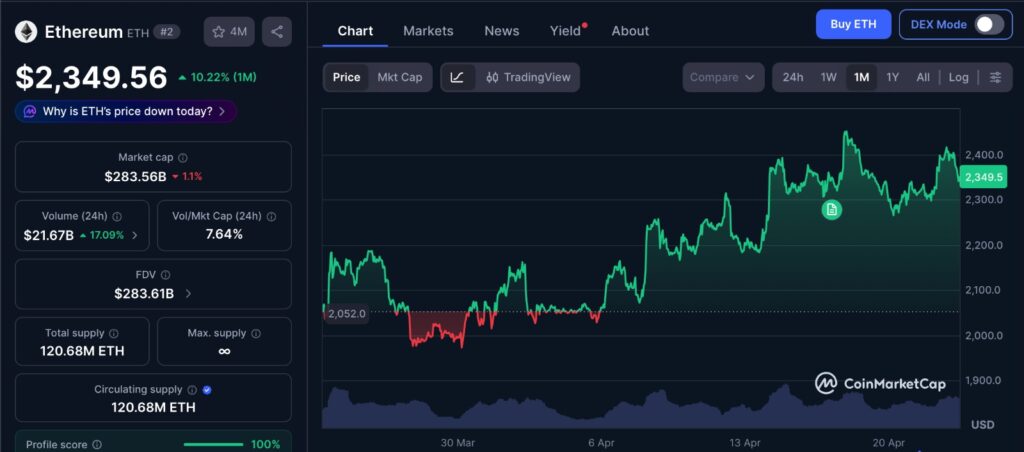Set chart range to 1Y
Screen dimensions: 1024x452
pos(893,77)
